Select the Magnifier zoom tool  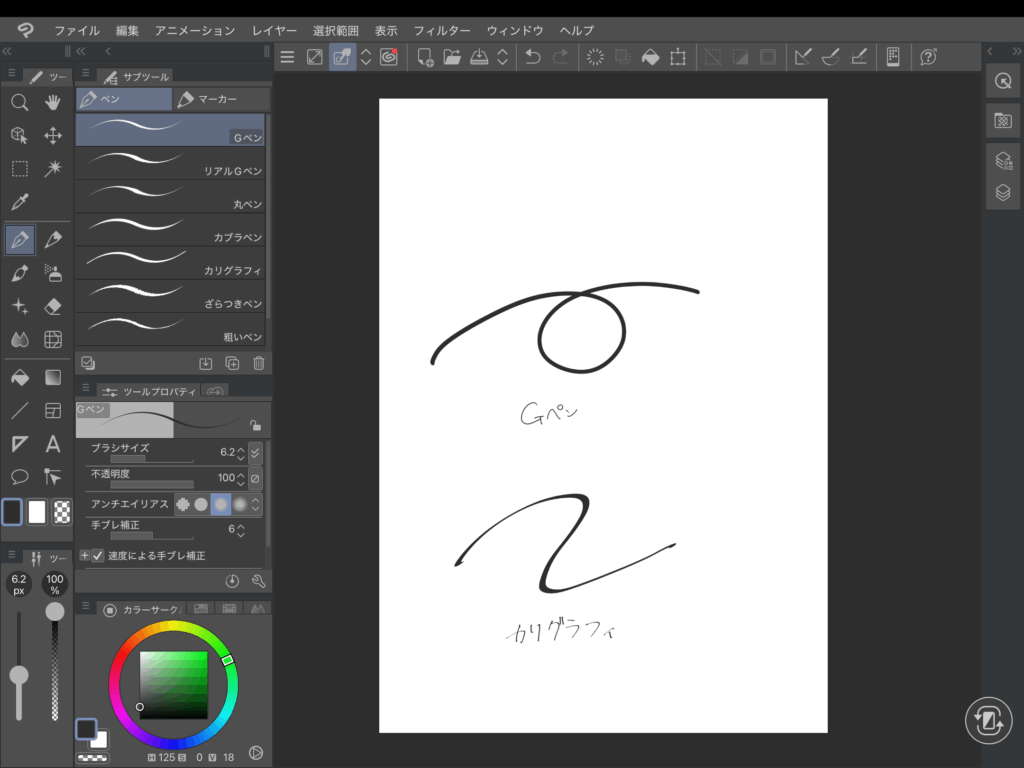click(x=19, y=102)
